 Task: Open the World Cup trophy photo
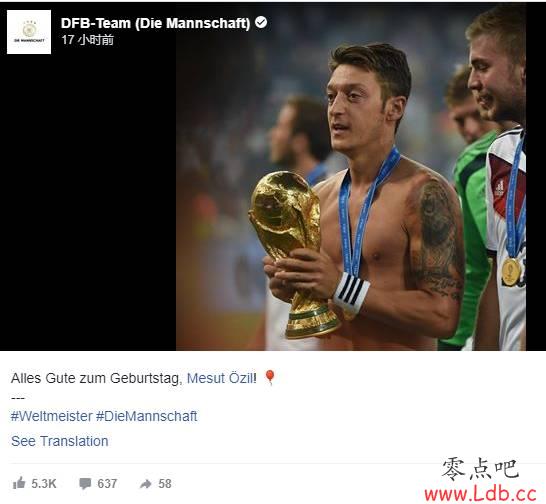(x=351, y=178)
